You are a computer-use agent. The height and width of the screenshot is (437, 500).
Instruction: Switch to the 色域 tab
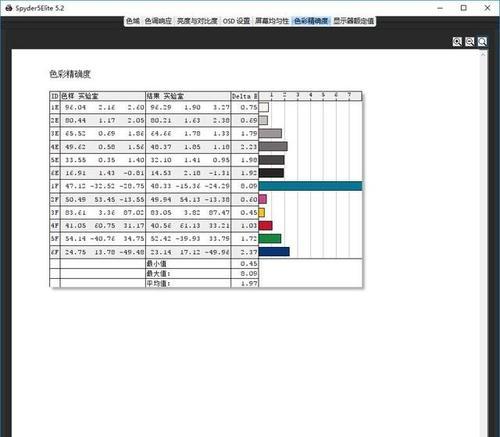(x=133, y=21)
